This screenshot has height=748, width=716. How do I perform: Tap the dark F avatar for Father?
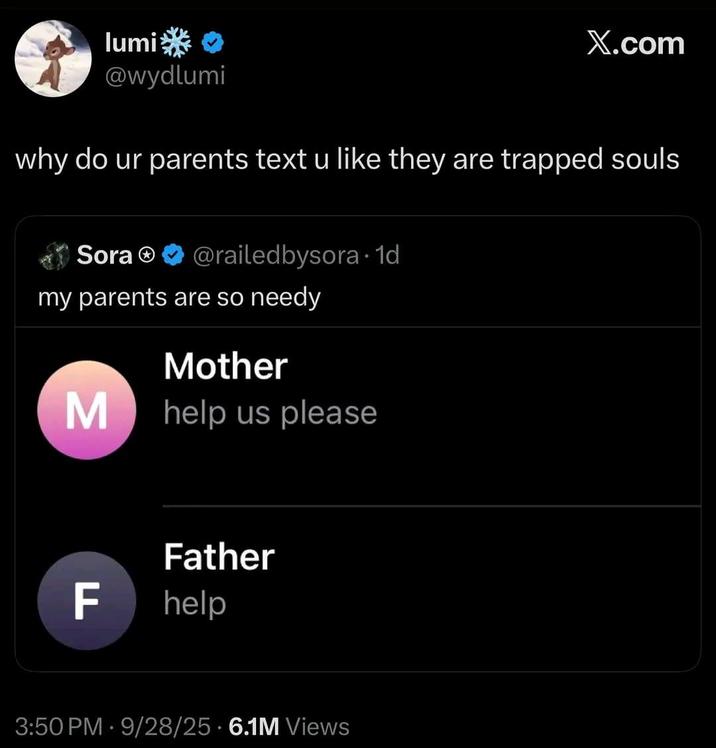[x=86, y=600]
